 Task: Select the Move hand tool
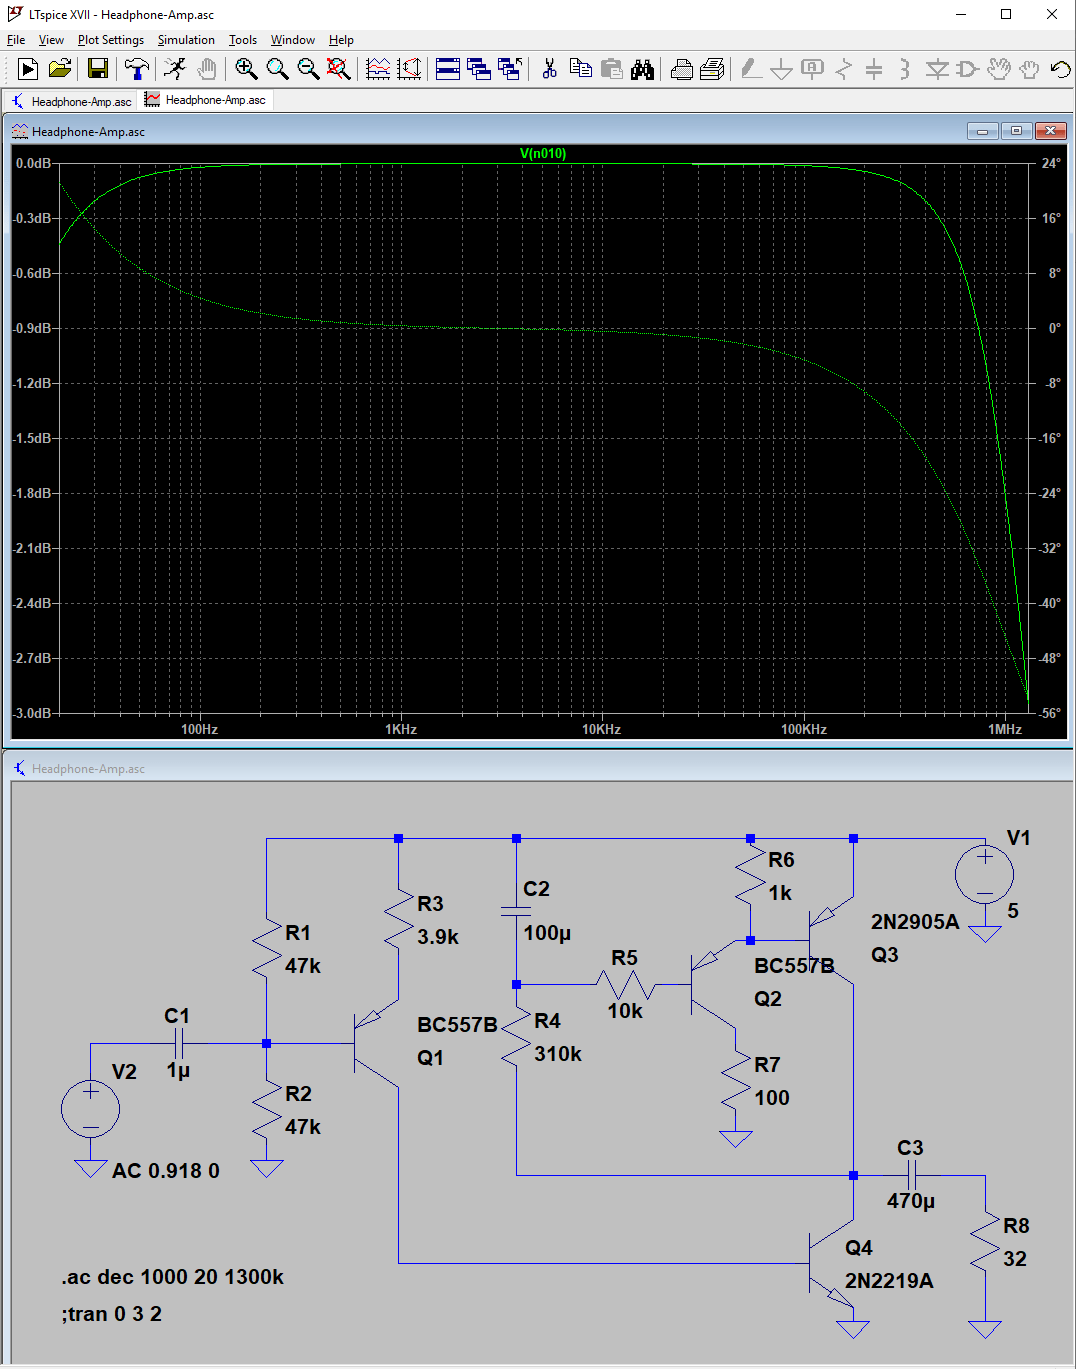click(x=999, y=69)
